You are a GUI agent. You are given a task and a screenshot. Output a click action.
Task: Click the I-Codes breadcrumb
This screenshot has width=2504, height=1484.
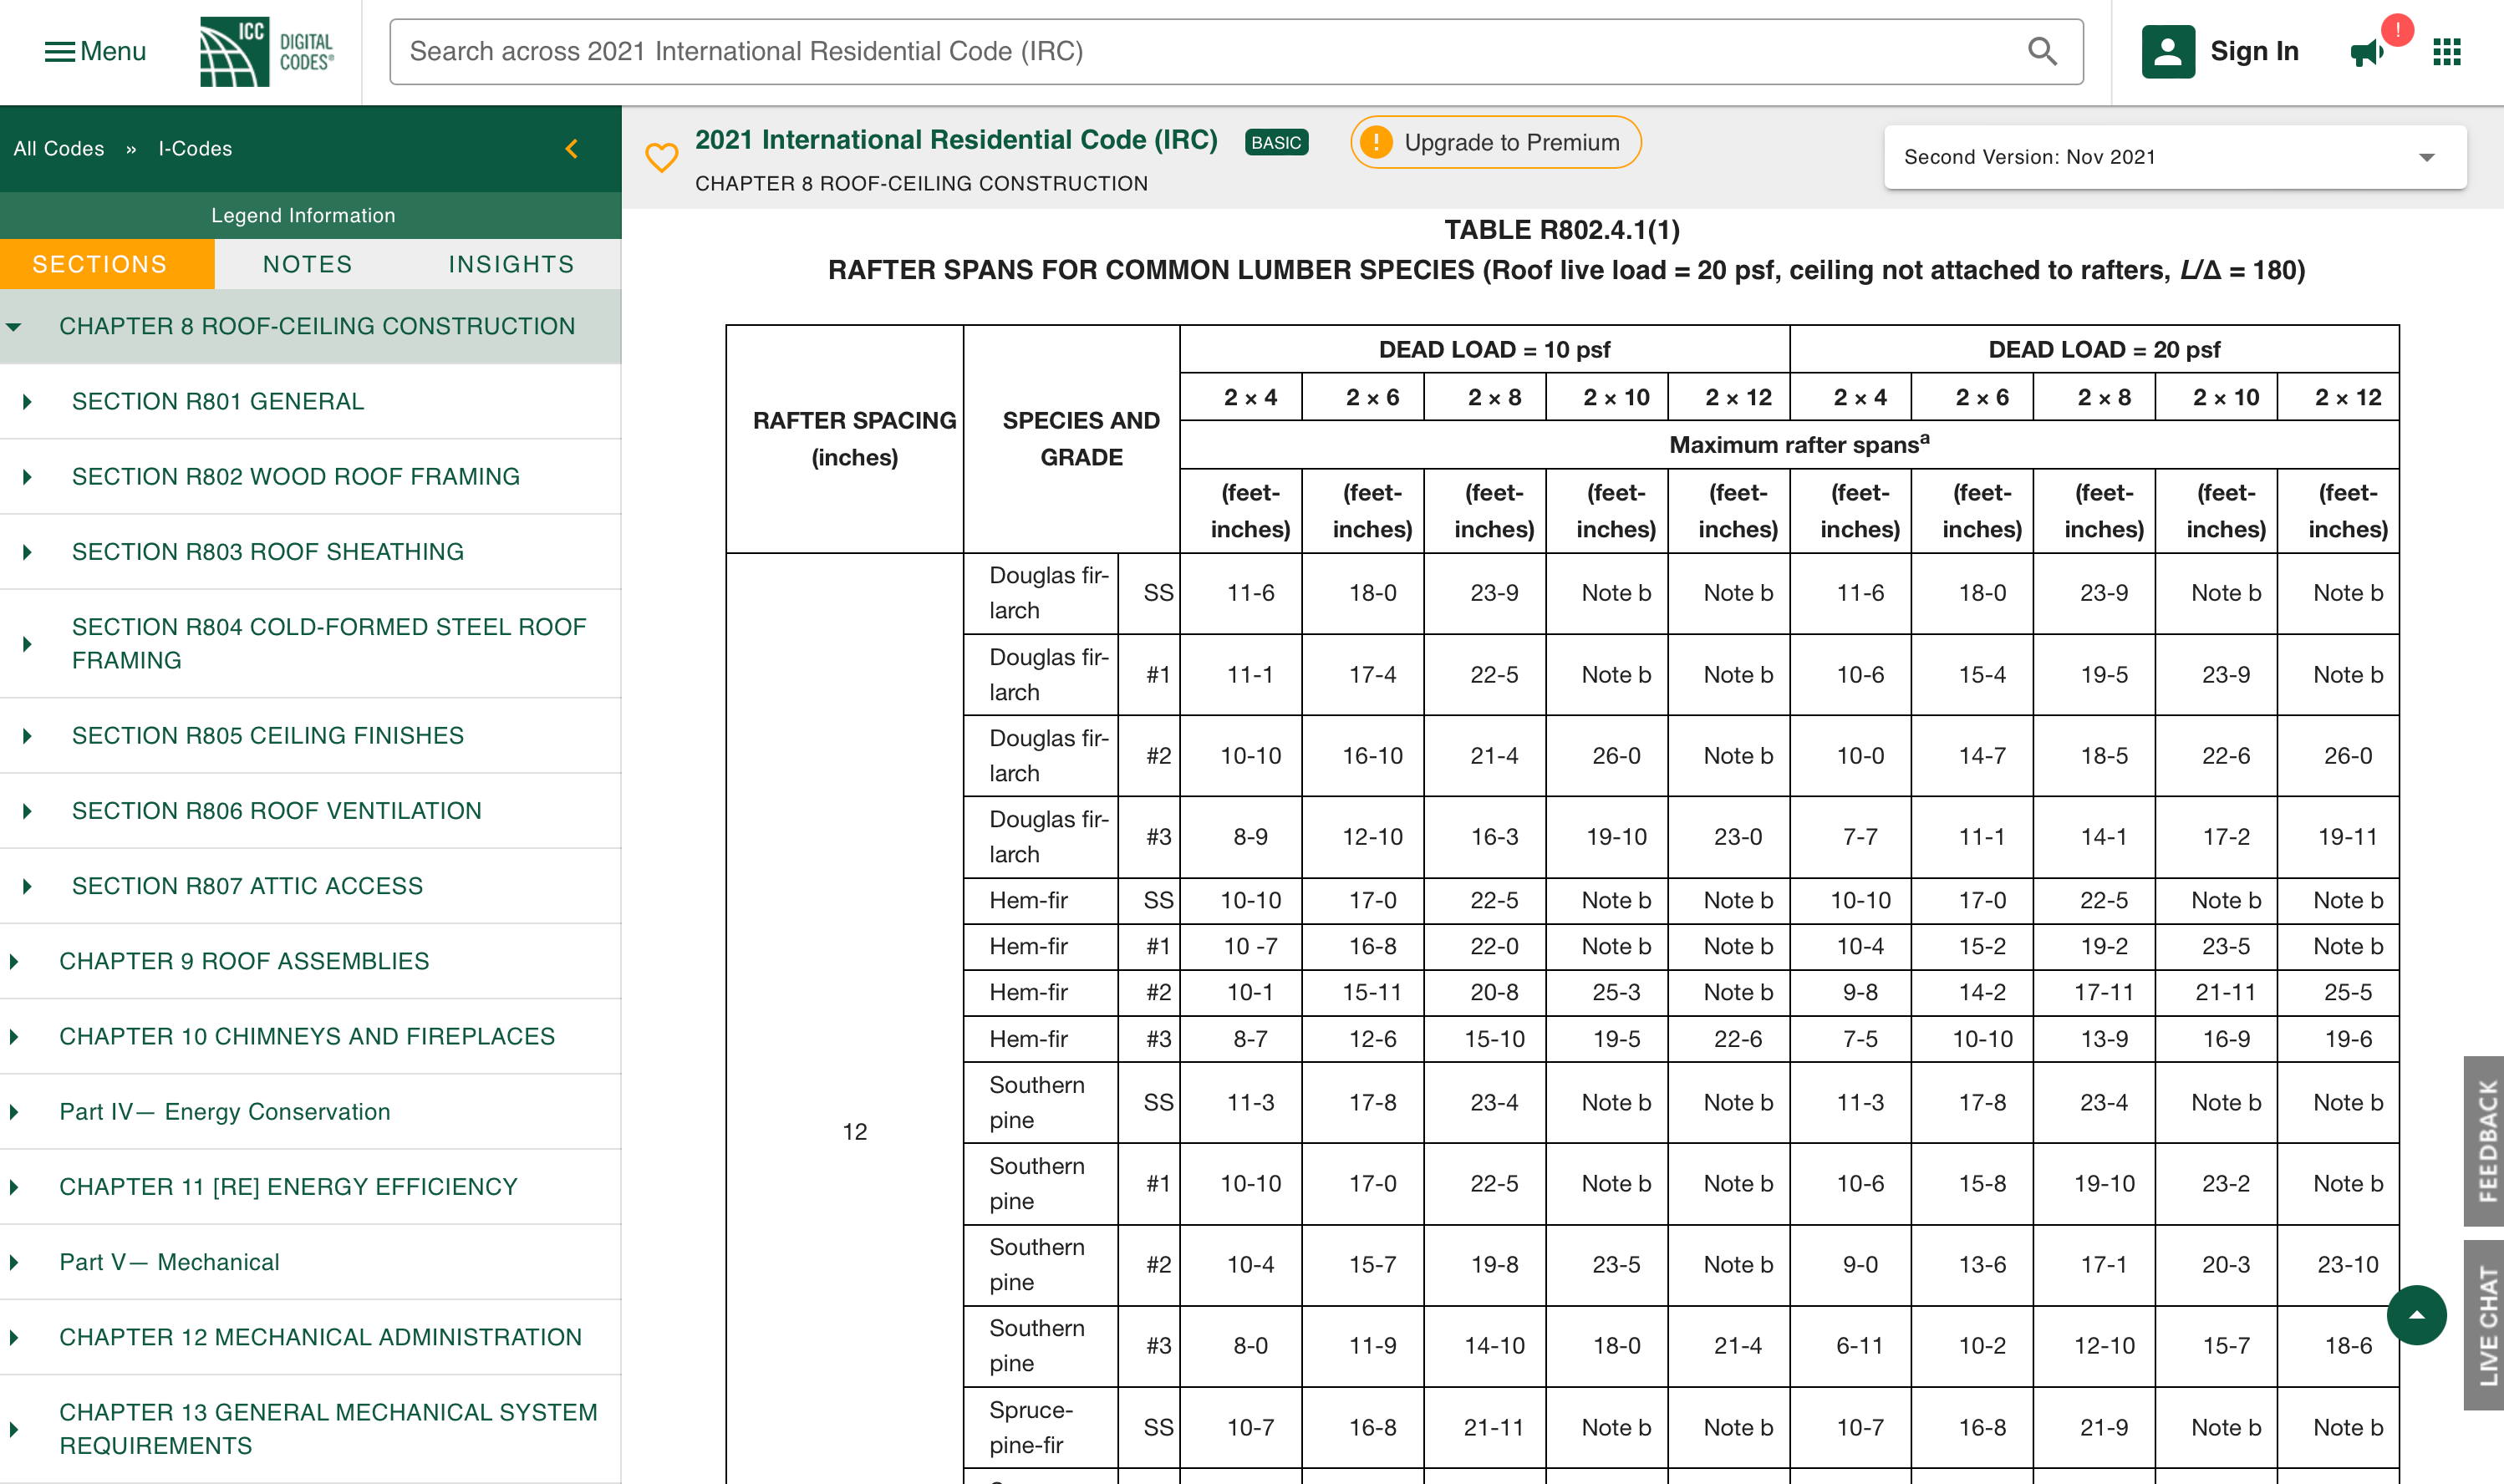point(195,149)
